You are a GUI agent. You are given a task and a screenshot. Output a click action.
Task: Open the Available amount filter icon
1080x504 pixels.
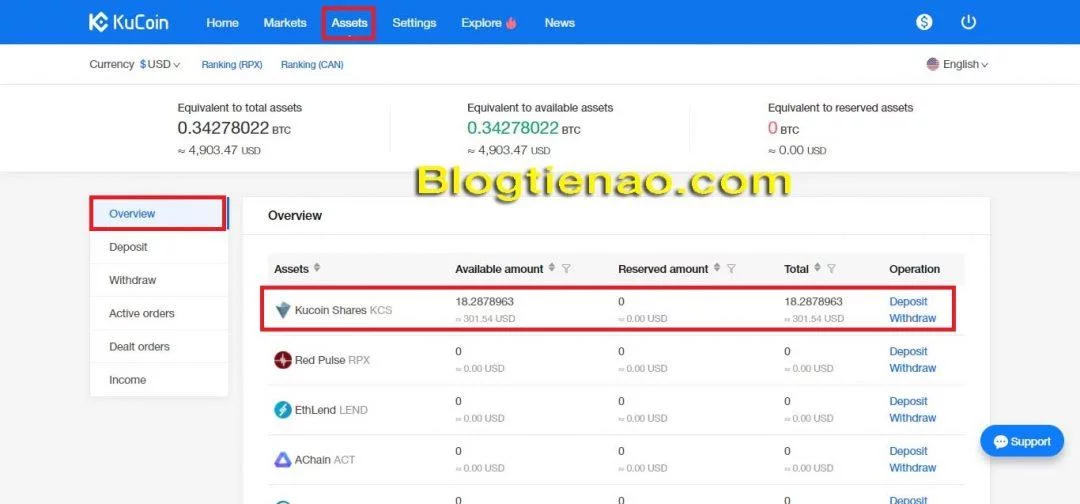[566, 269]
